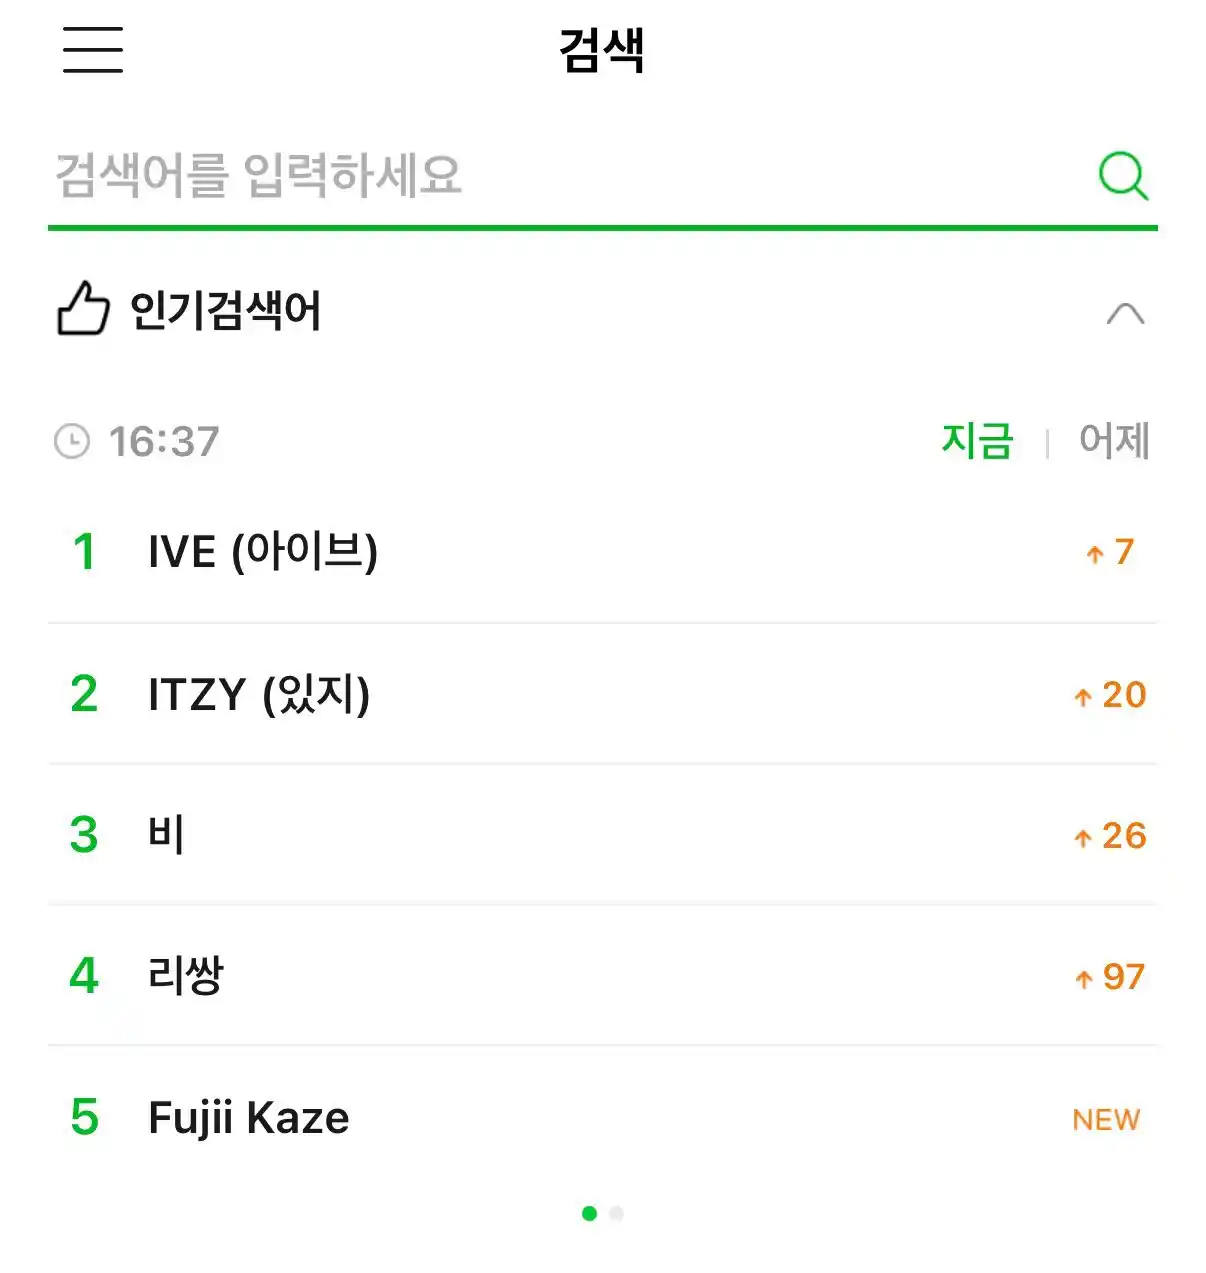Viewport: 1206px width, 1273px height.
Task: Collapse the 인기검색어 section with the chevron
Action: (x=1125, y=313)
